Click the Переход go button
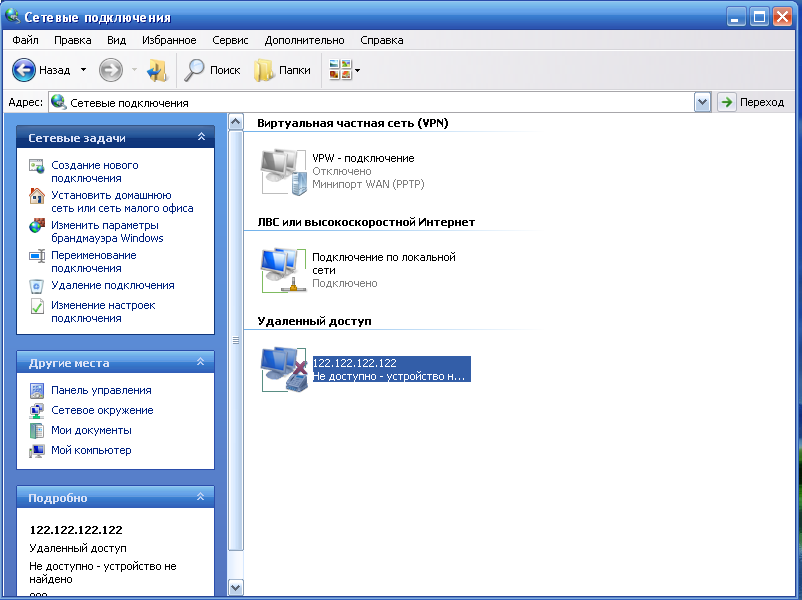802x600 pixels. tap(752, 102)
